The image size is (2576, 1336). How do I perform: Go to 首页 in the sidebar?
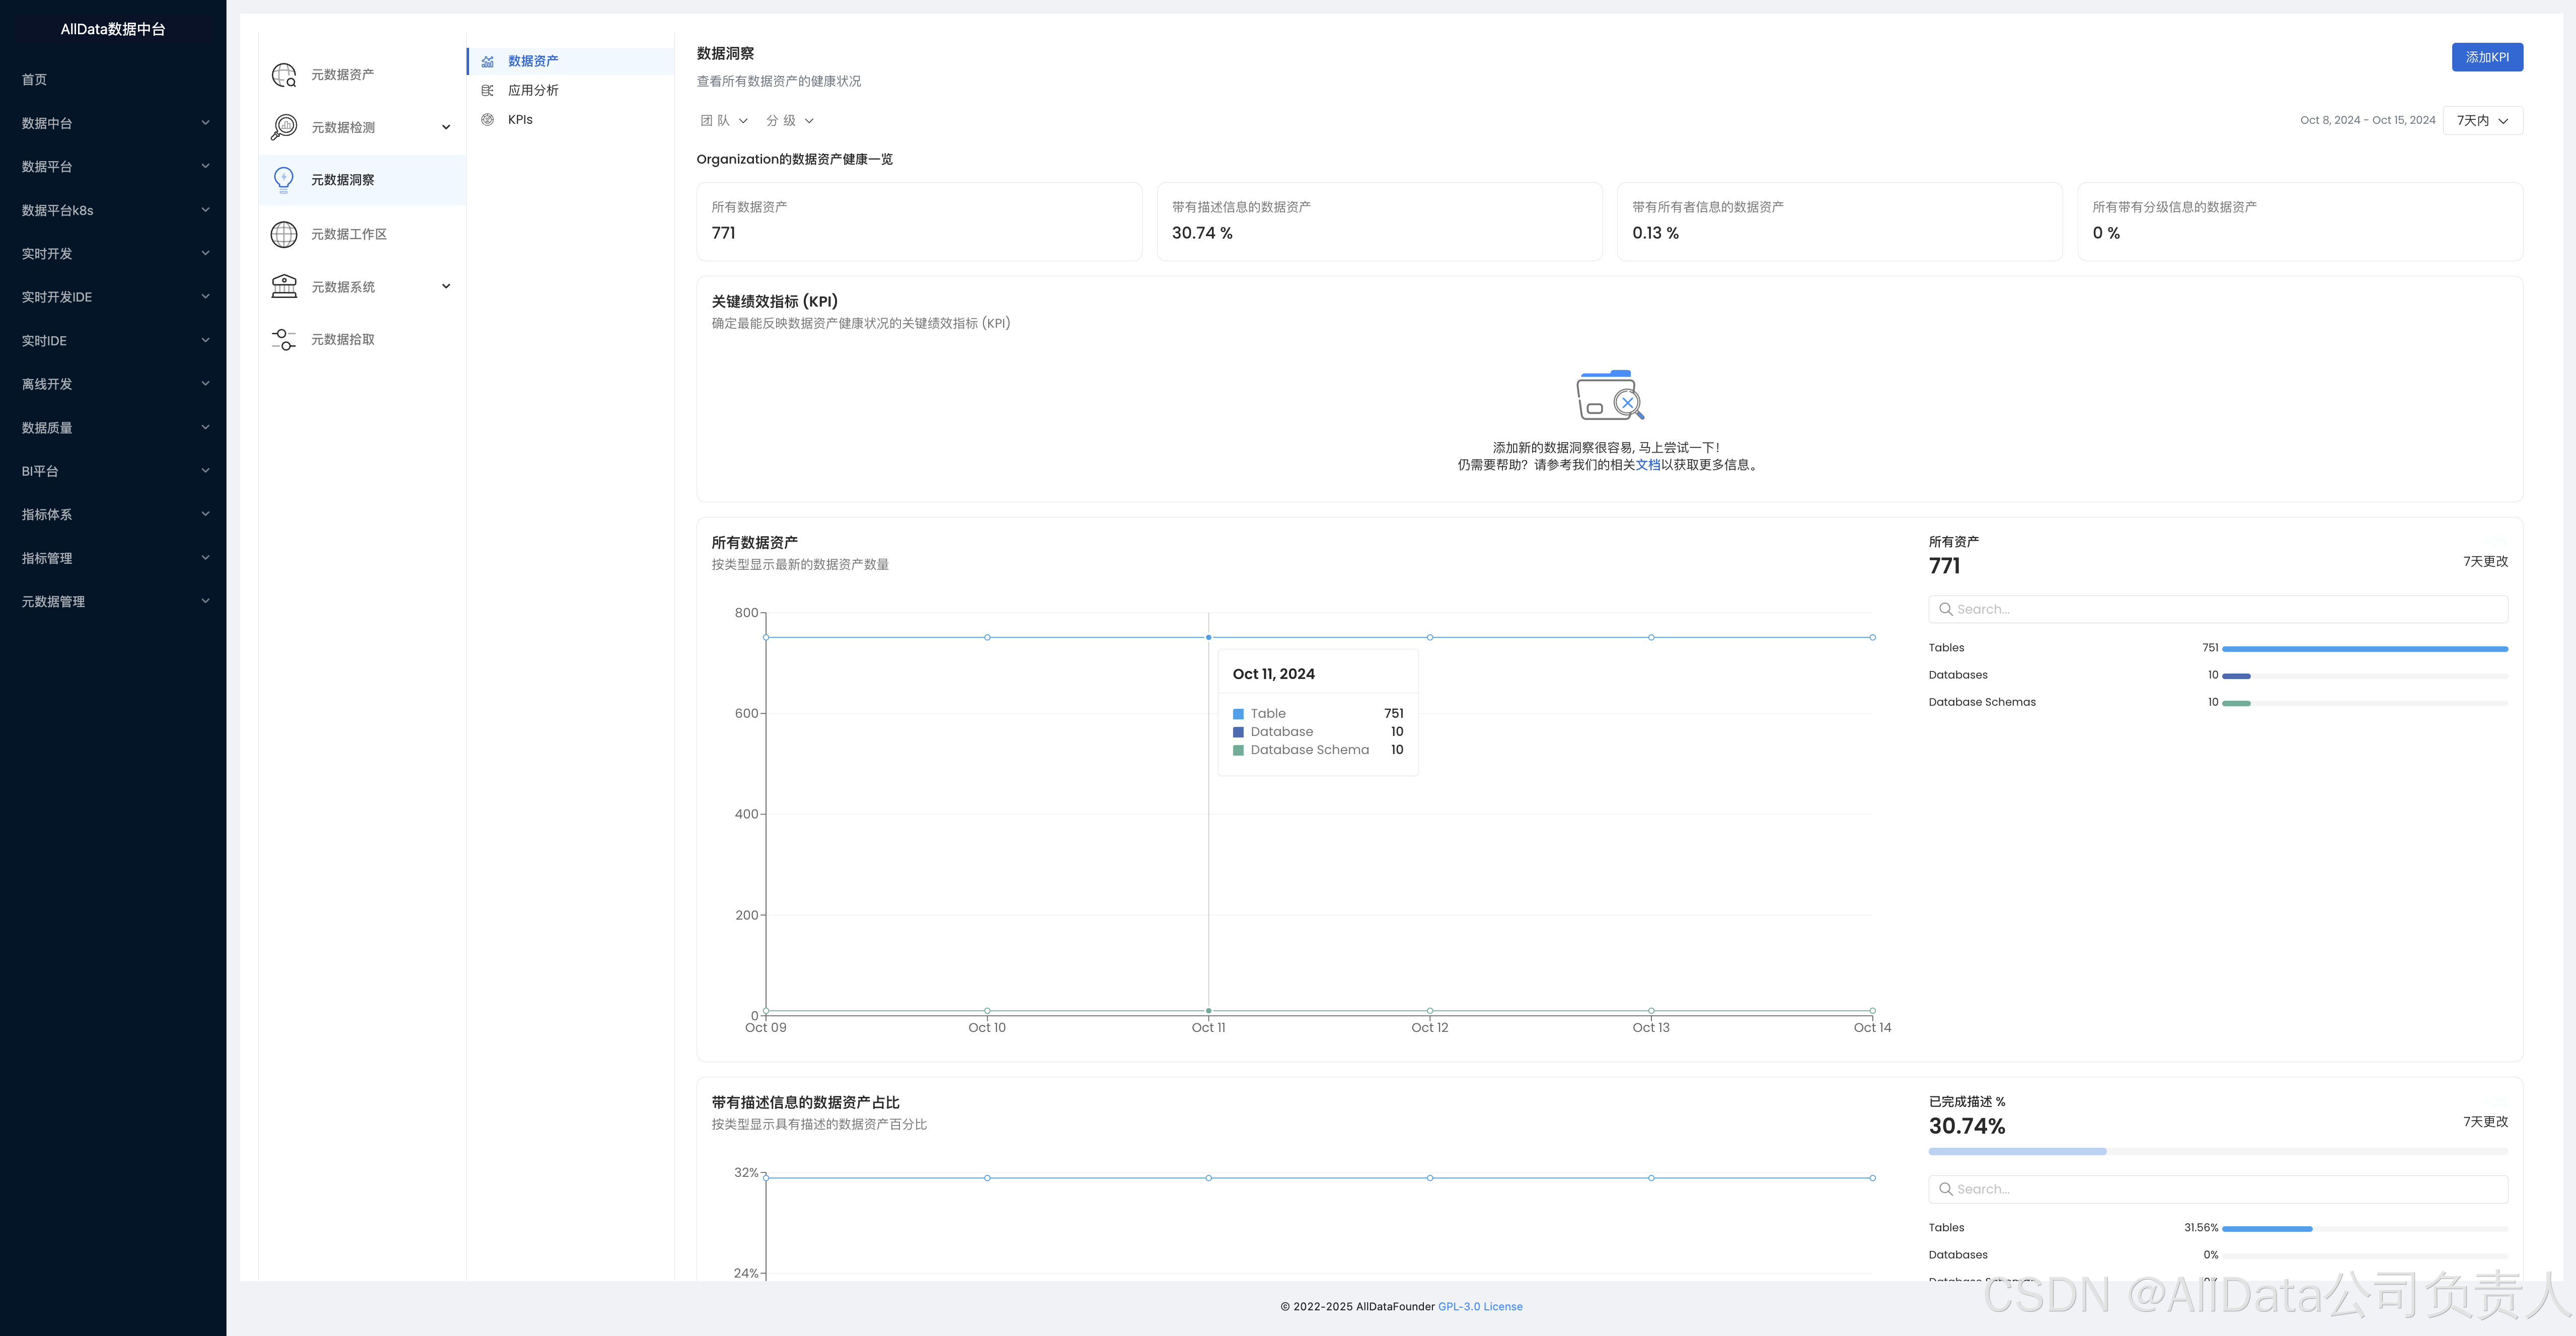(x=35, y=80)
